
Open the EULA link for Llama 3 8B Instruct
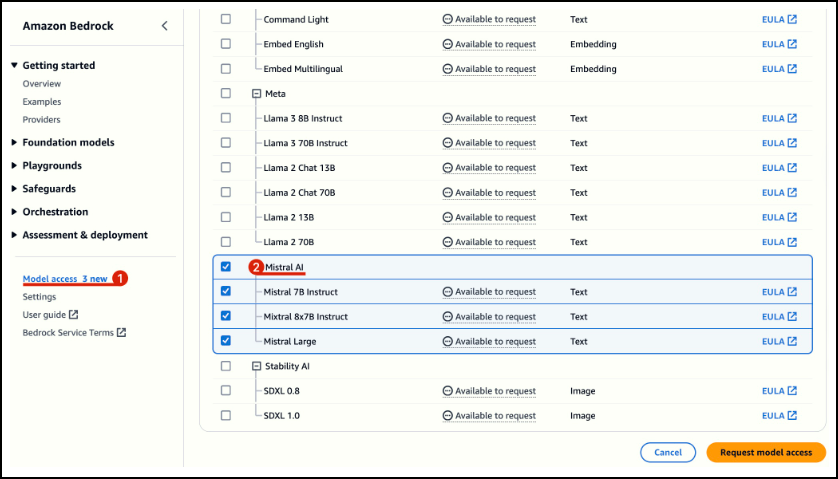coord(779,118)
